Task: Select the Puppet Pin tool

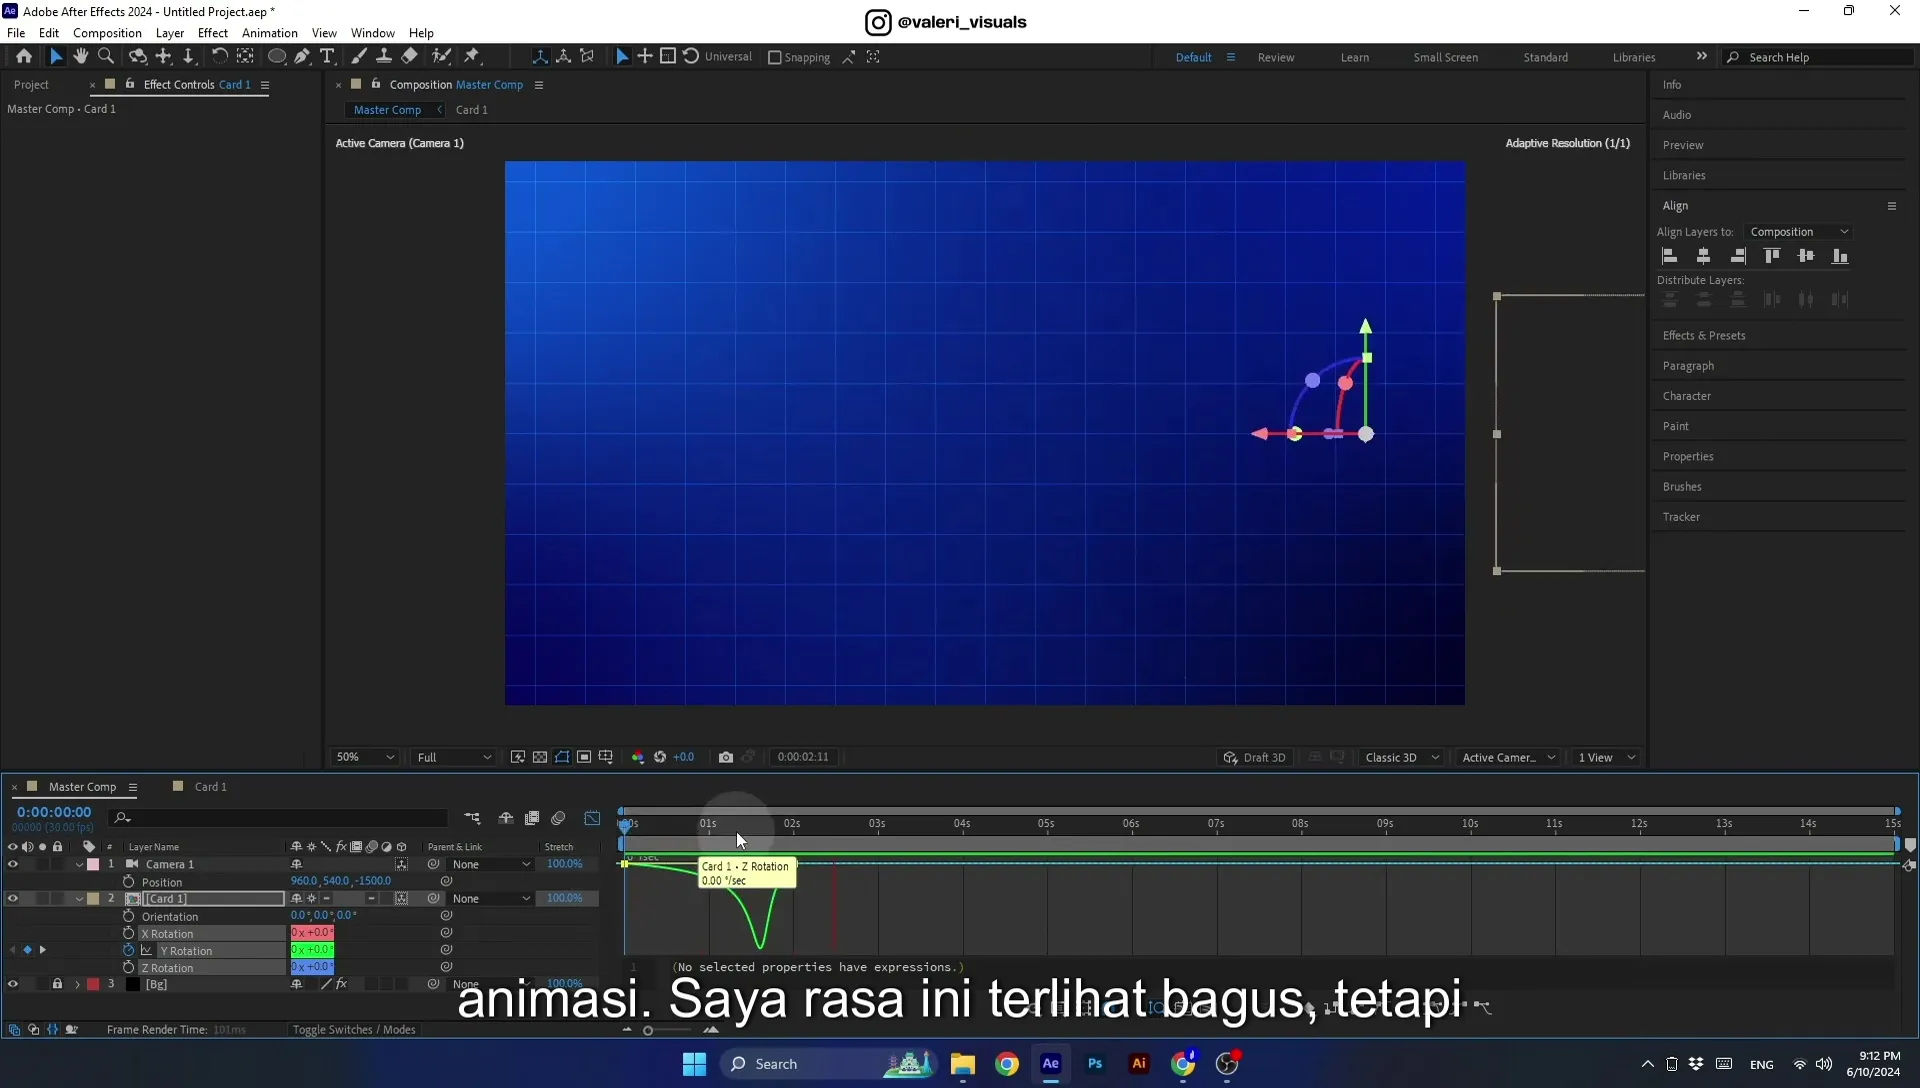Action: pos(472,57)
